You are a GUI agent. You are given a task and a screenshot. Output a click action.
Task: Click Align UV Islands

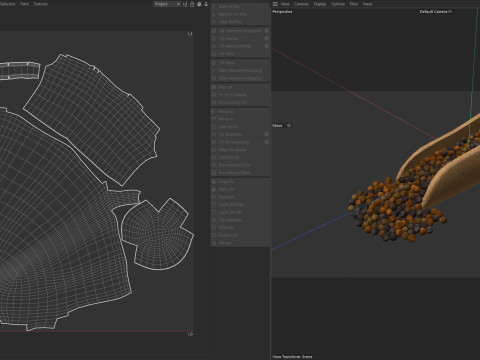pyautogui.click(x=240, y=150)
